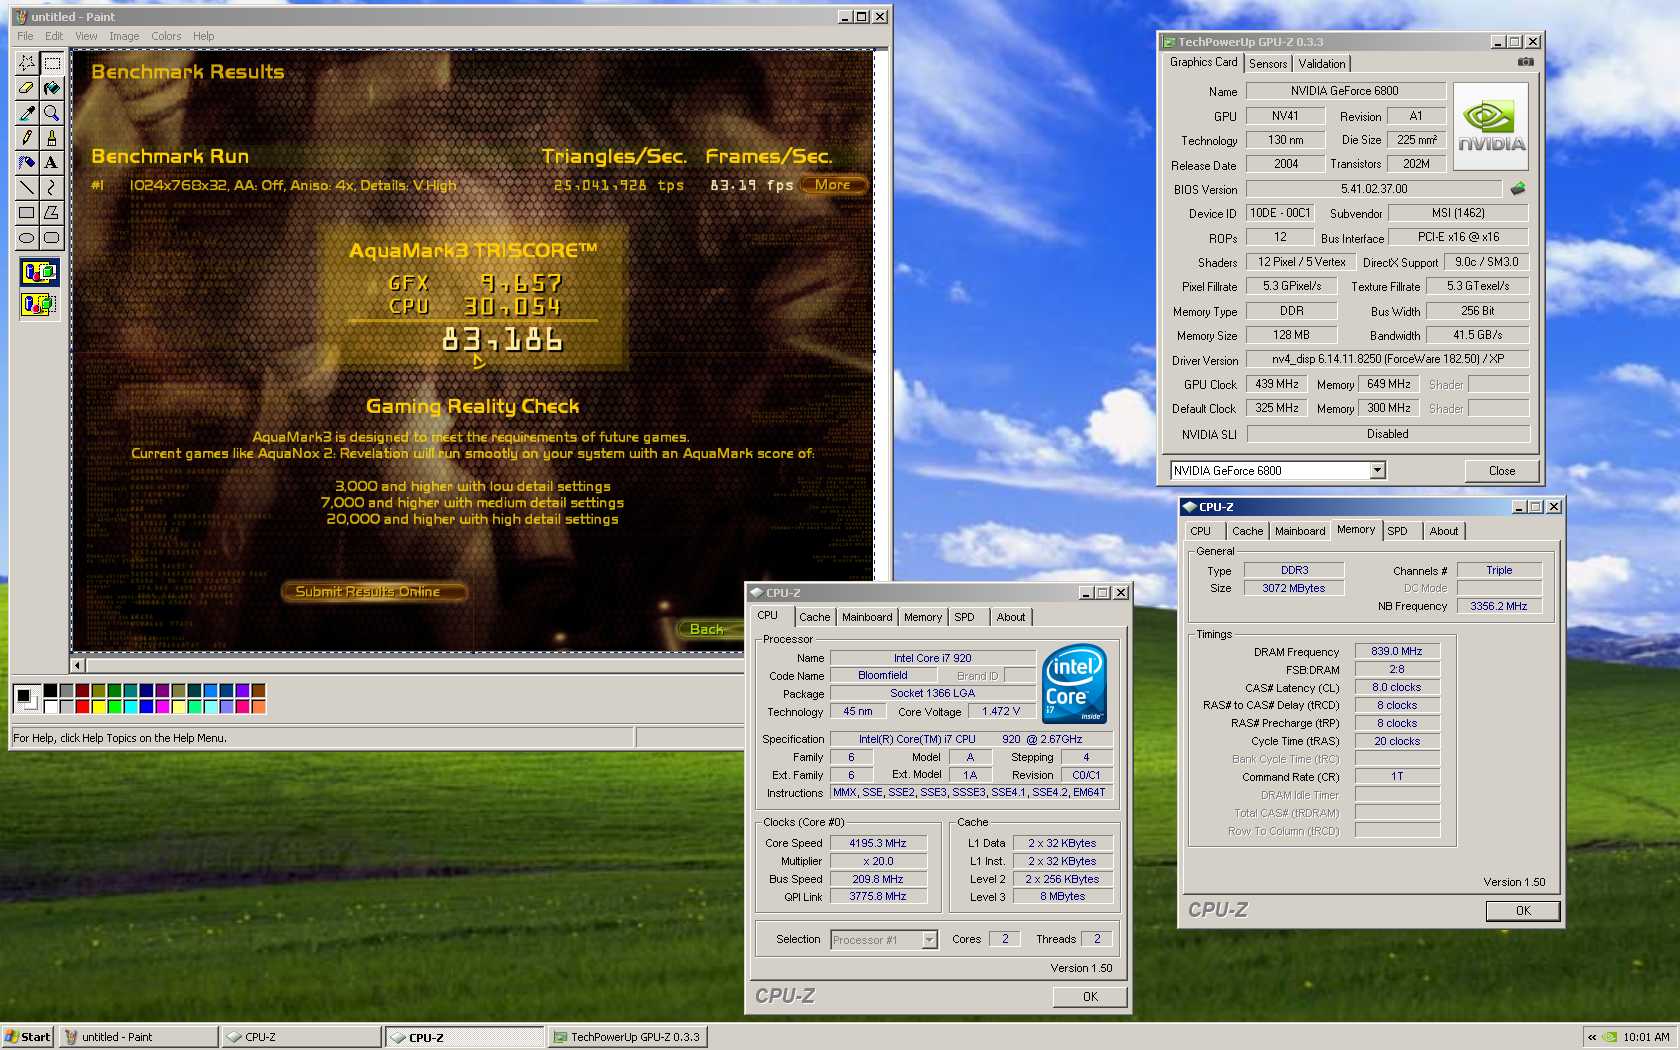Viewport: 1680px width, 1050px height.
Task: Click Paint horizontal scrollbar left arrow
Action: 78,665
